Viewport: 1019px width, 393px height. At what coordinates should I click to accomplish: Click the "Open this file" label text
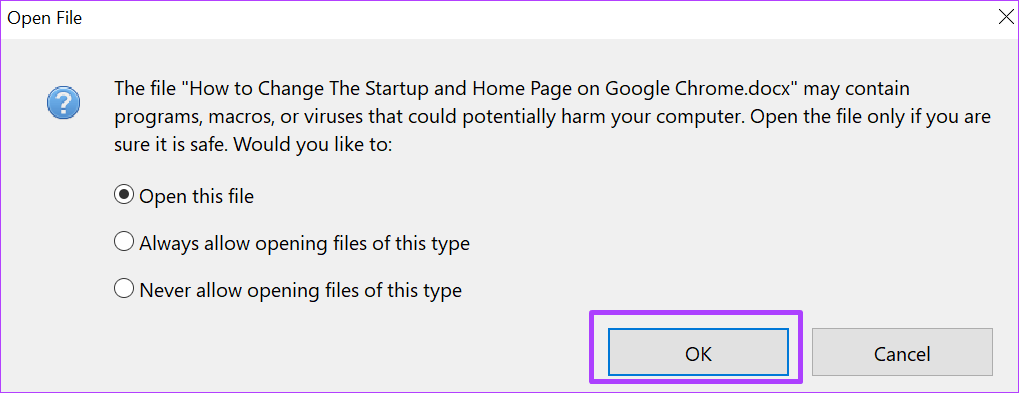point(197,196)
